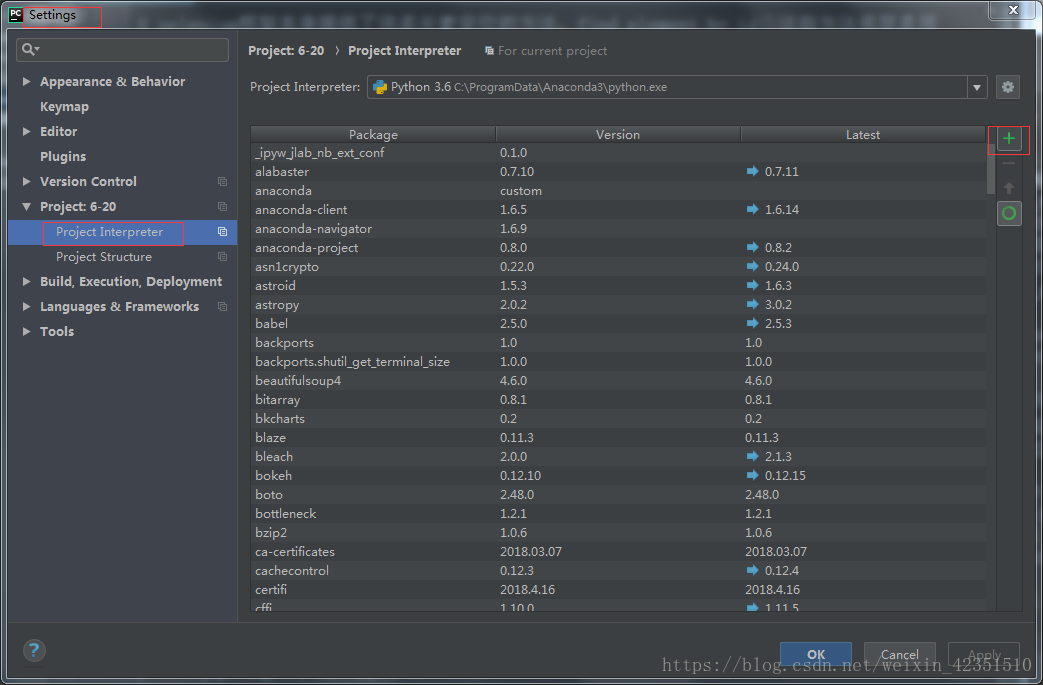Click the update arrow for cachecontrol 0.12.4

[752, 570]
